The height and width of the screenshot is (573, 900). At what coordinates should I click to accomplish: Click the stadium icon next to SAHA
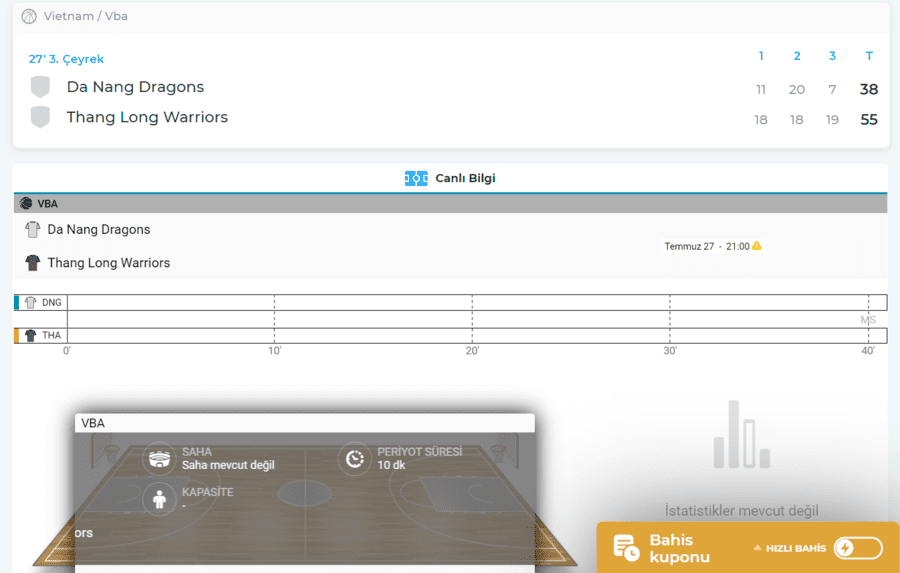159,459
